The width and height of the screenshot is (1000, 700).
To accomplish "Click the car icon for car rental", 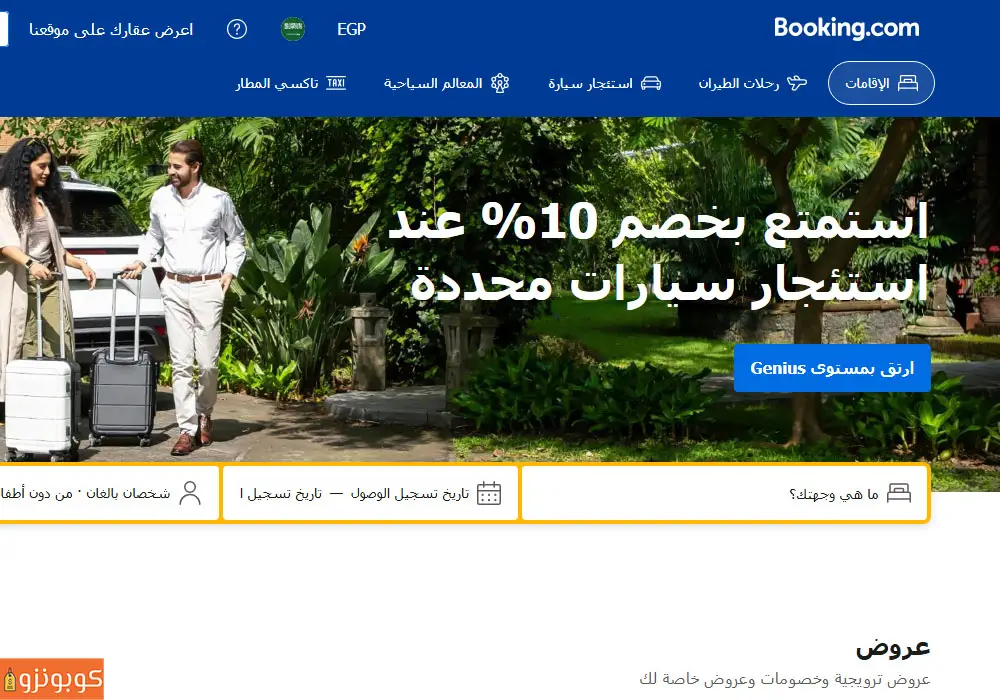I will click(651, 83).
